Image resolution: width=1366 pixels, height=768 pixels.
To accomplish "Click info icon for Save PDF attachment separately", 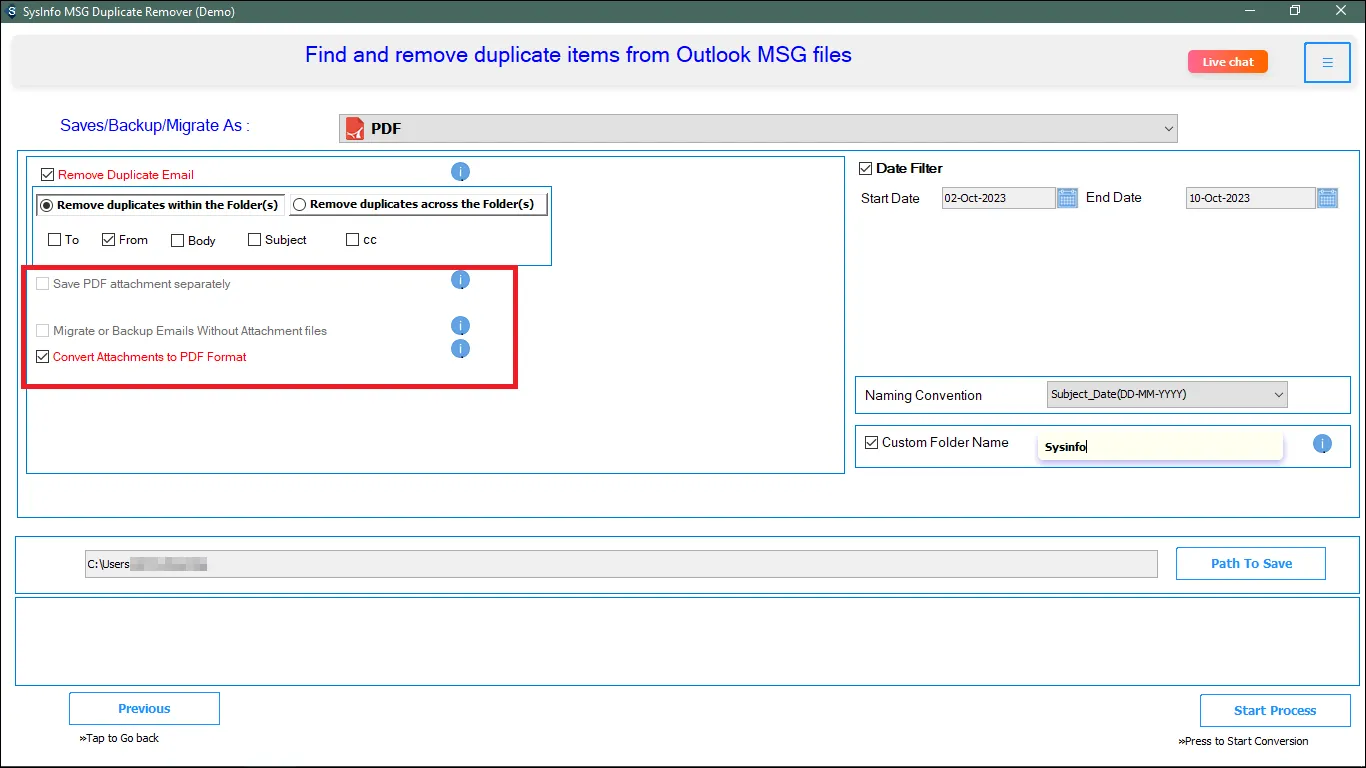I will (x=460, y=280).
